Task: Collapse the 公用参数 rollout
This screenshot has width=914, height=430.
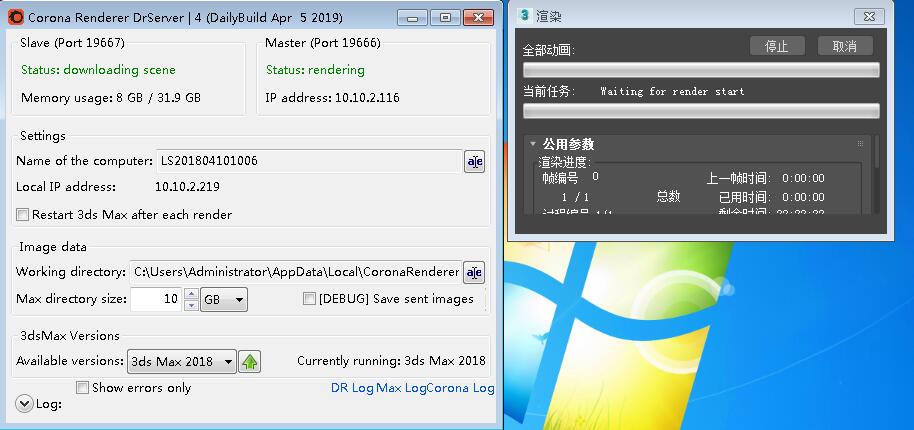Action: point(533,143)
